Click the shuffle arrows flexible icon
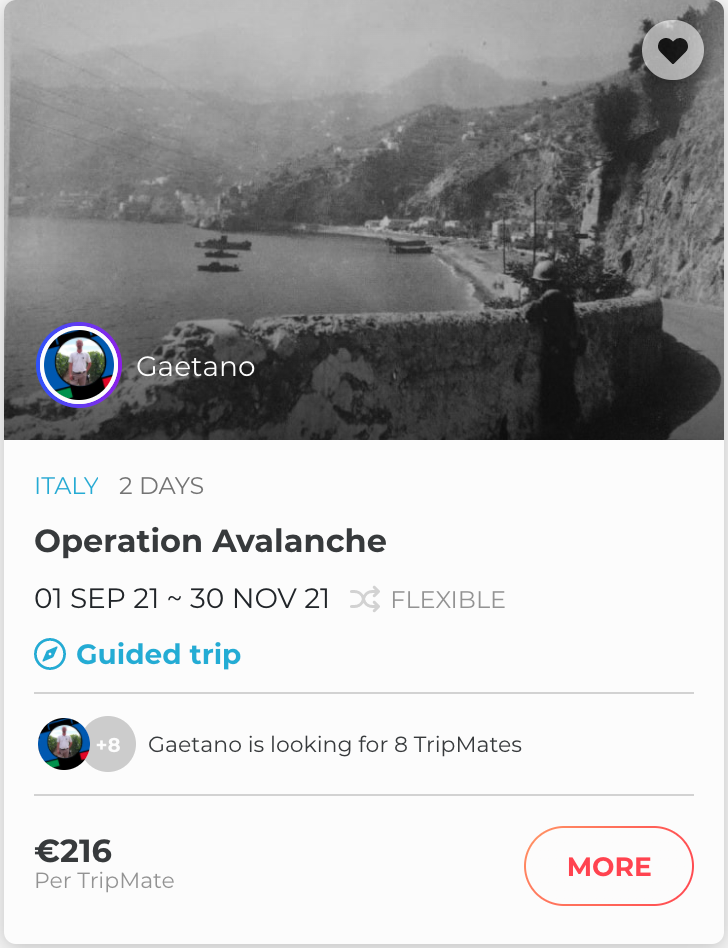The height and width of the screenshot is (948, 728). (x=364, y=600)
